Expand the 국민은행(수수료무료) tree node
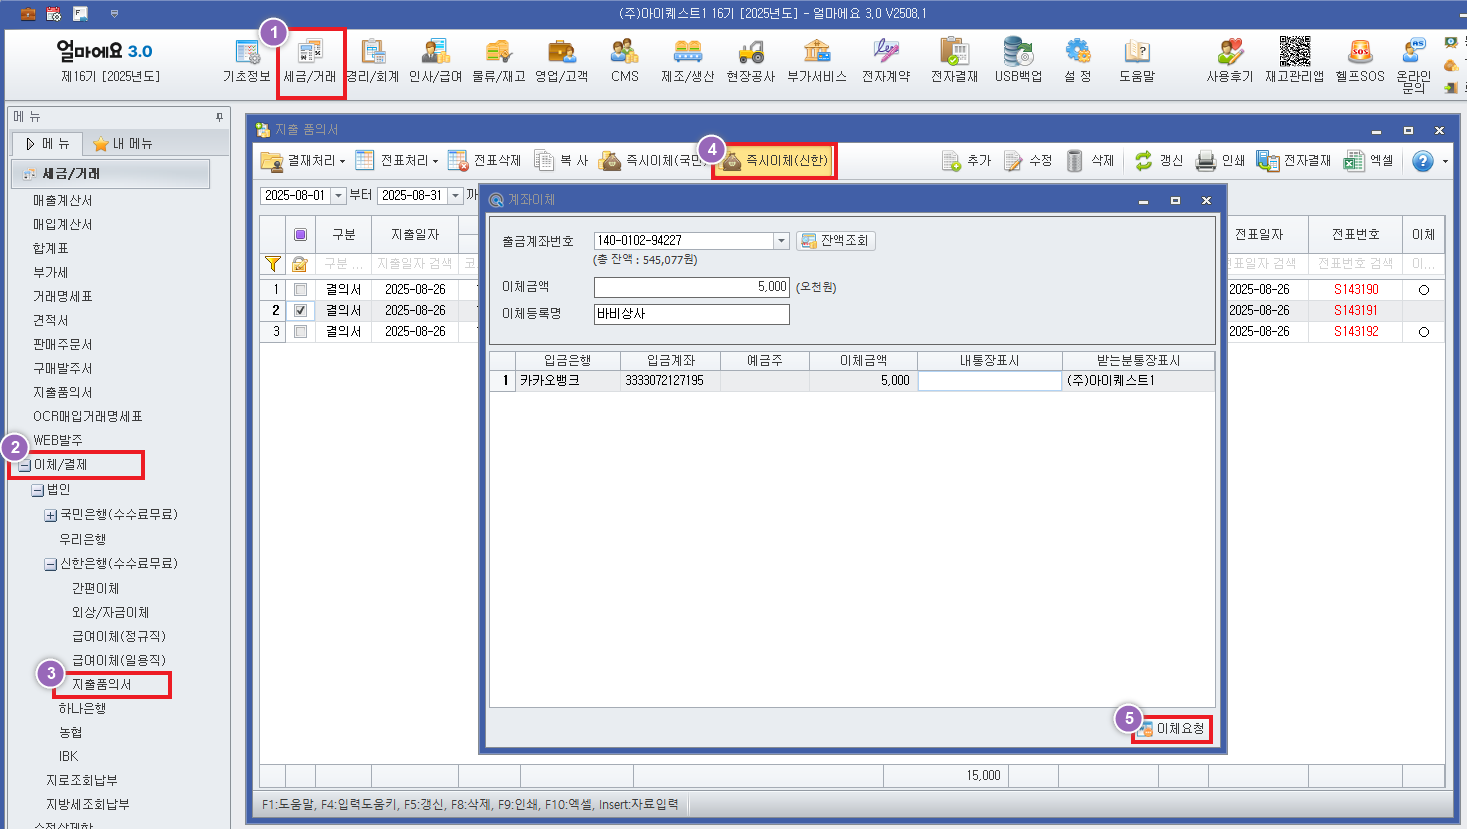The image size is (1467, 829). pyautogui.click(x=50, y=516)
